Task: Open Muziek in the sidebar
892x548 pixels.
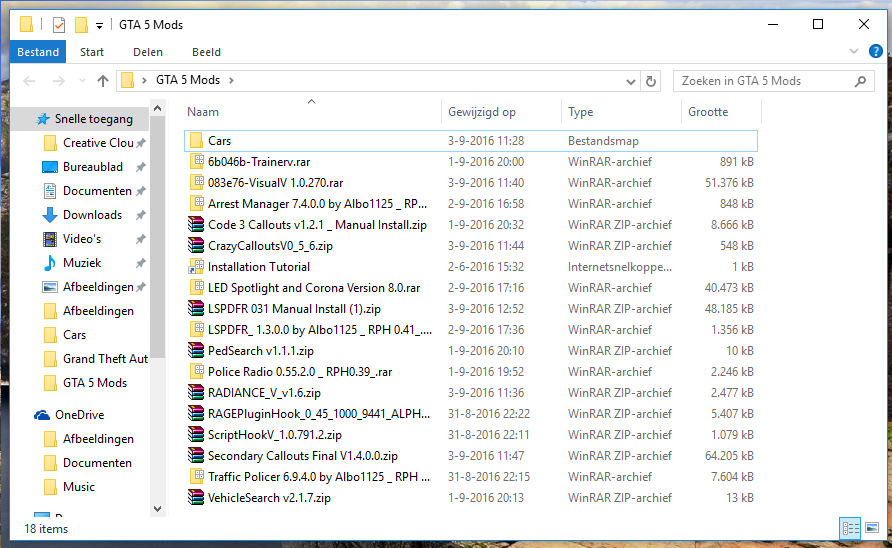Action: (82, 263)
